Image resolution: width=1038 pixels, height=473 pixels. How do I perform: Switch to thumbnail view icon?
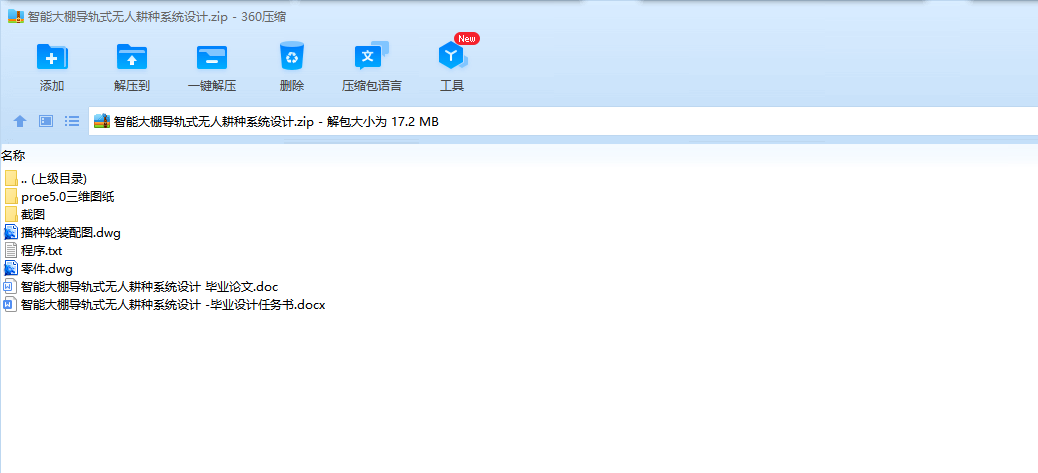46,121
